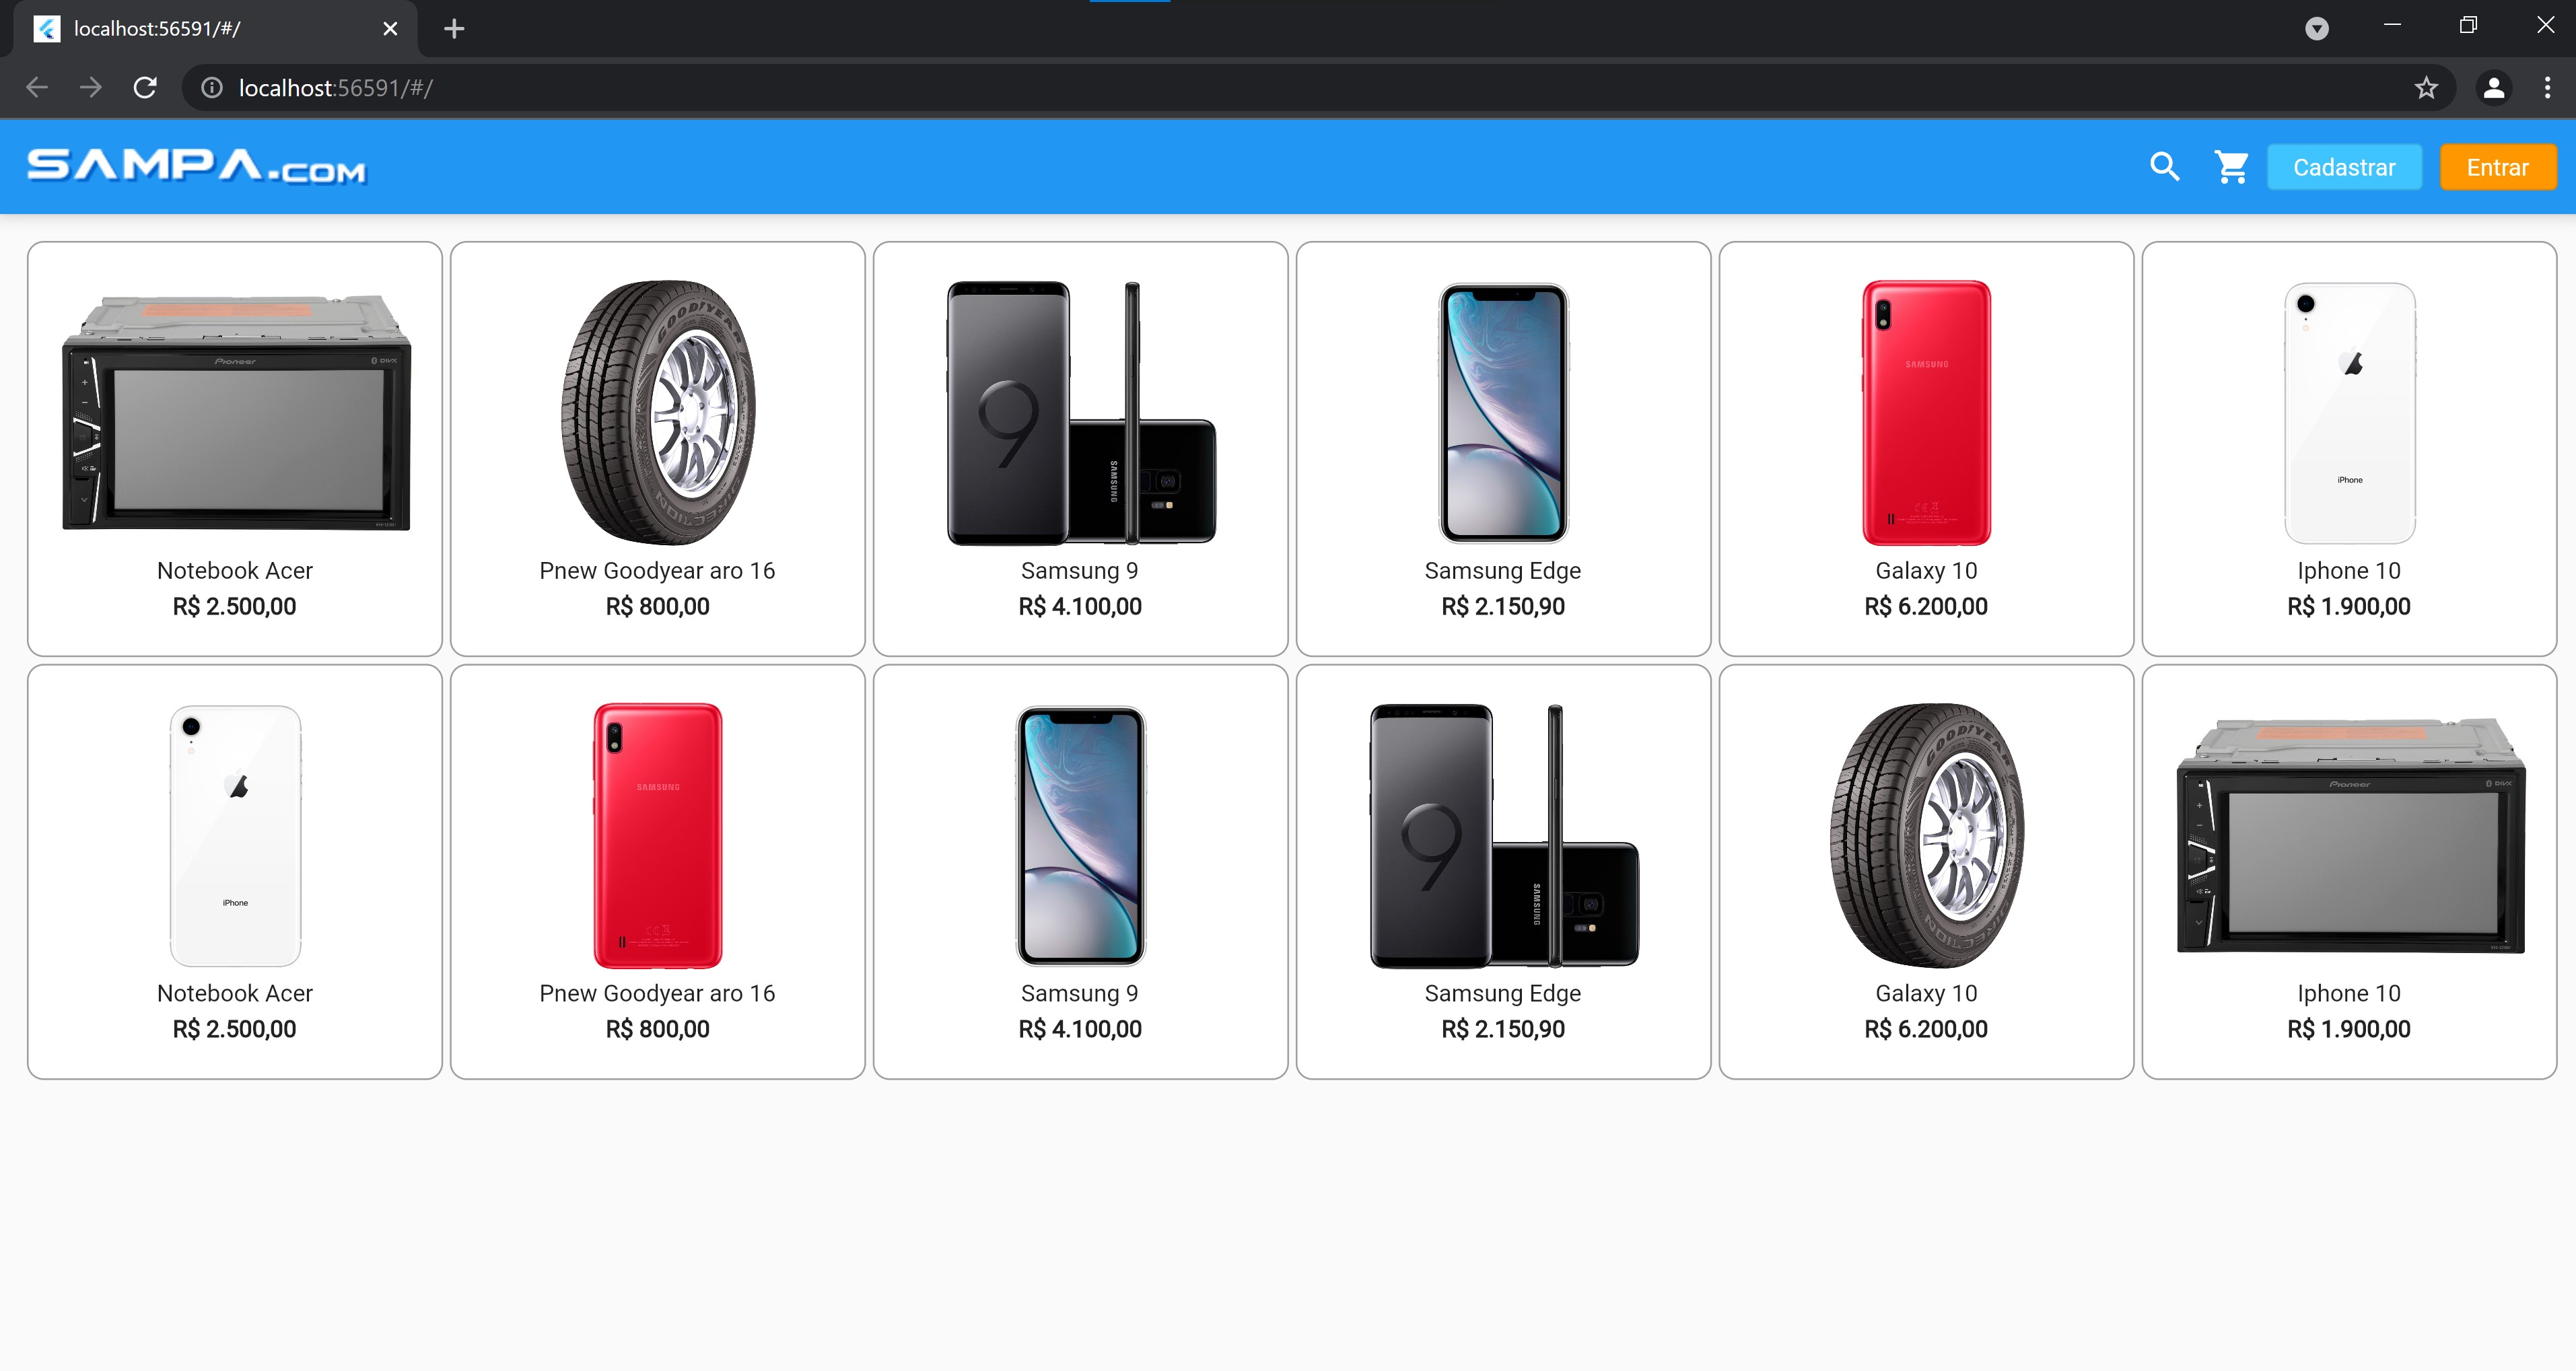The width and height of the screenshot is (2576, 1371).
Task: Go back with the browser back arrow
Action: click(x=37, y=88)
